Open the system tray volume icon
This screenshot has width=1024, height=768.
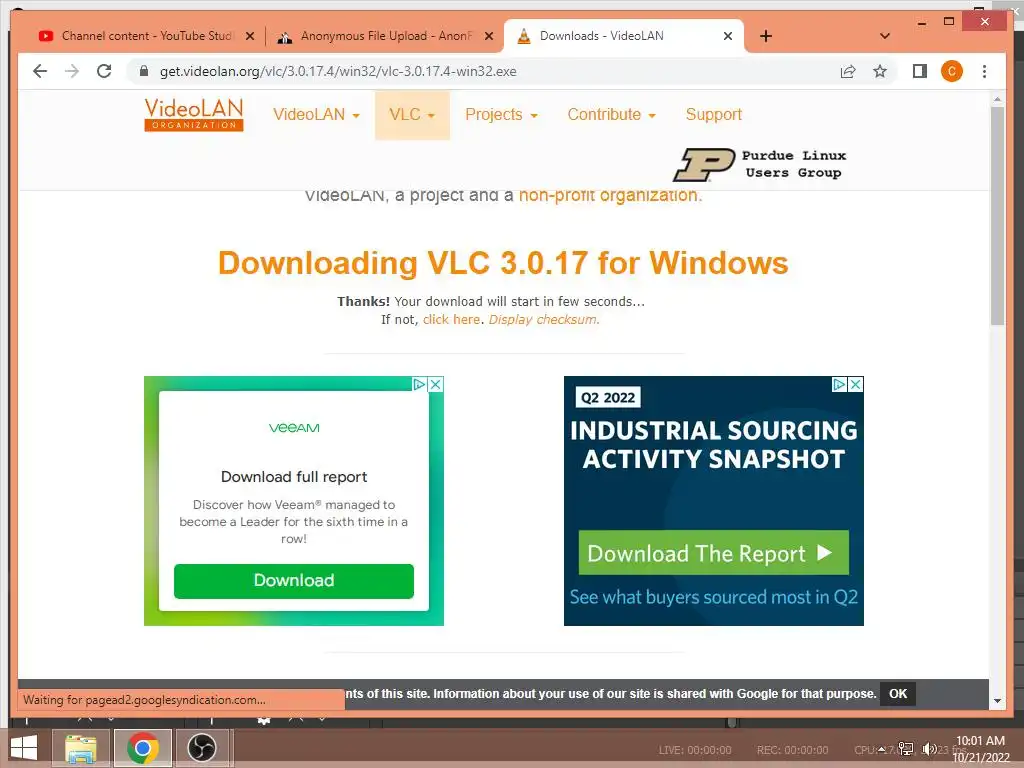929,749
